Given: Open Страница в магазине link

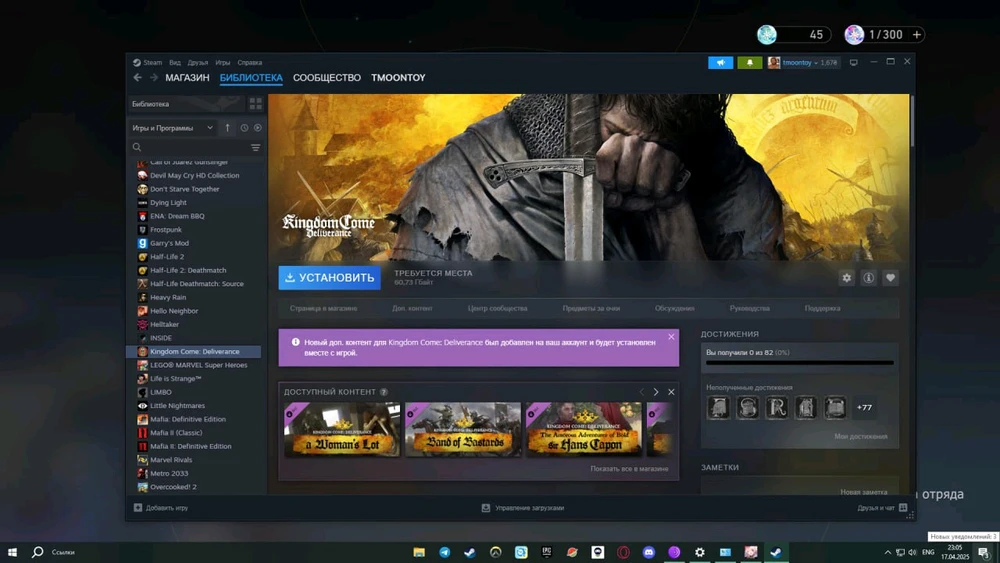Looking at the screenshot, I should [x=323, y=309].
